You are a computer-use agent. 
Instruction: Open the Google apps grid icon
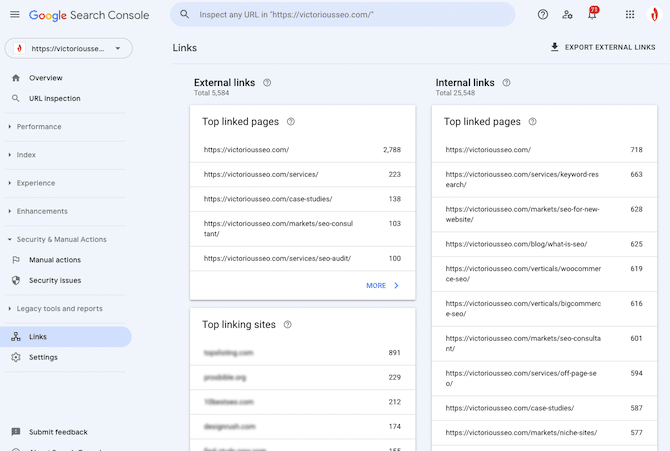point(630,15)
